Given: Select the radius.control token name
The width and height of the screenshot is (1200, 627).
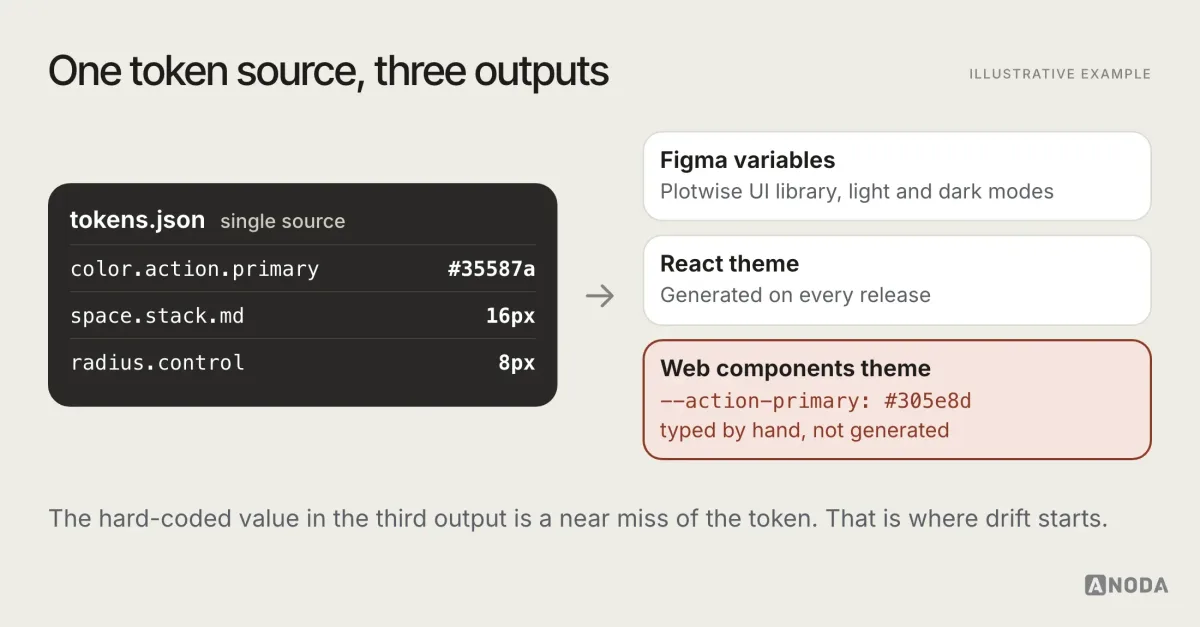Looking at the screenshot, I should pos(157,362).
